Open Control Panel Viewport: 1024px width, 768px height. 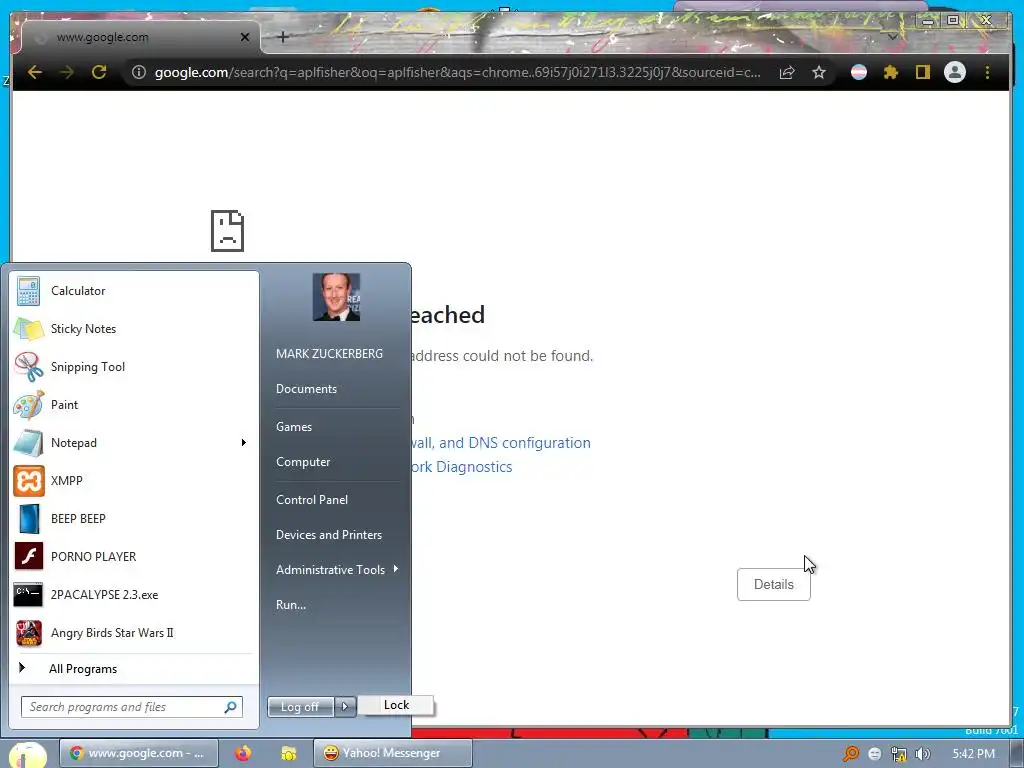tap(312, 500)
